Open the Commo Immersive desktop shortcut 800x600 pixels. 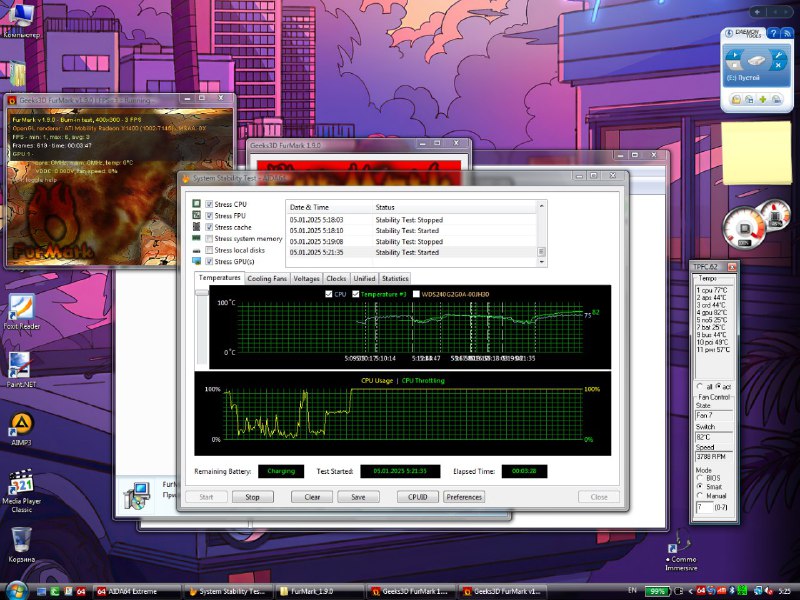(x=681, y=550)
